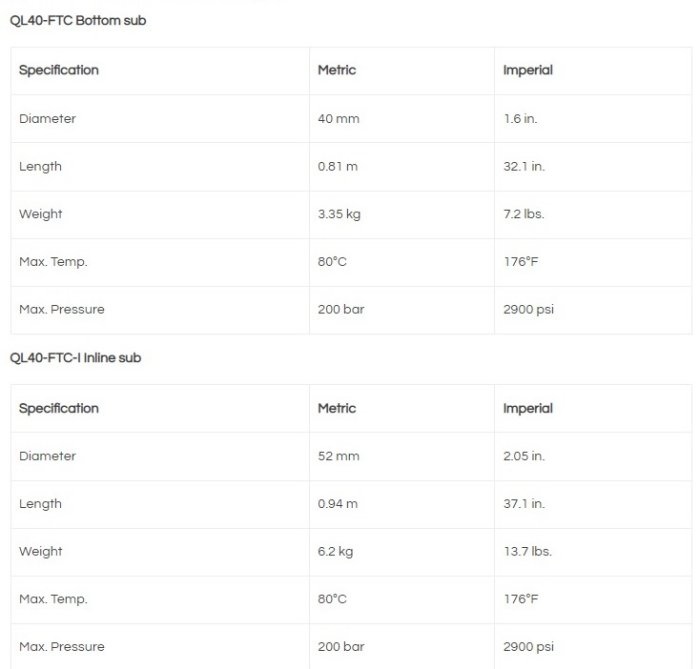The image size is (700, 669).
Task: Click Specification header in first table
Action: pos(59,70)
